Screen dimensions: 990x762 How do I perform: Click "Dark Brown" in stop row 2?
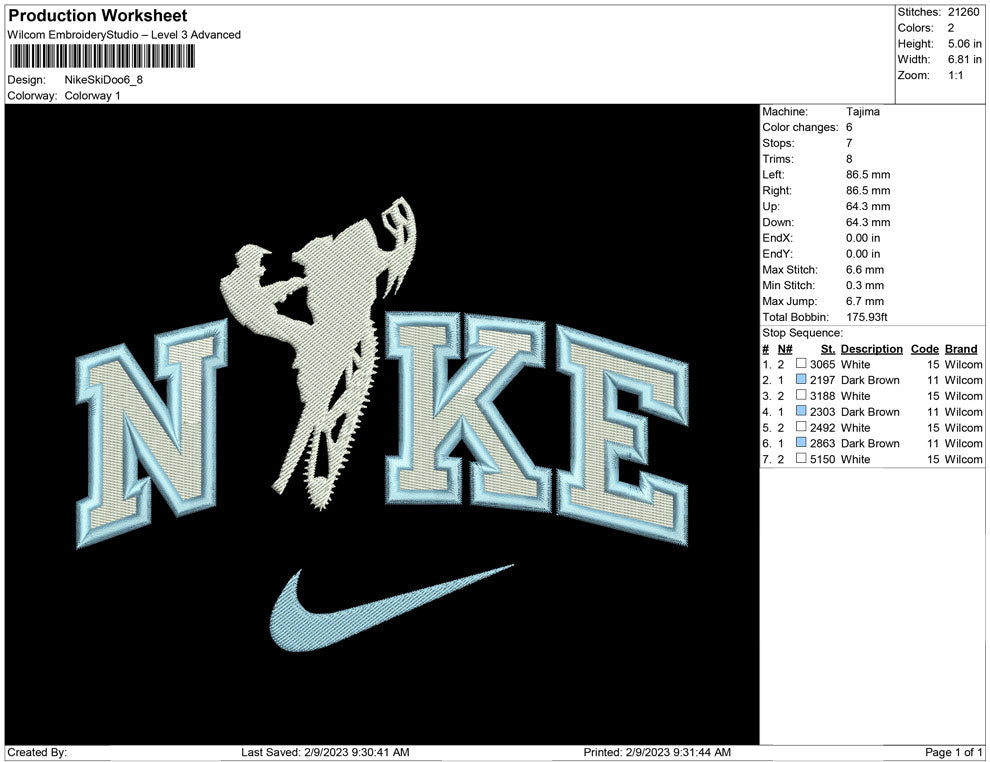[x=870, y=379]
